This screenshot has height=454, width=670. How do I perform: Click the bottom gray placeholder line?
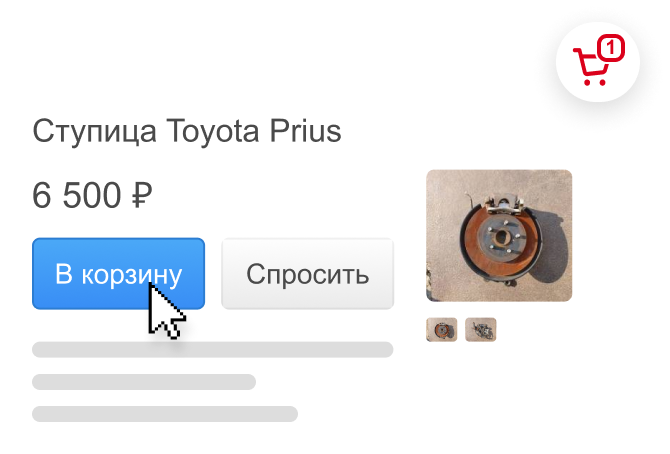pos(165,414)
